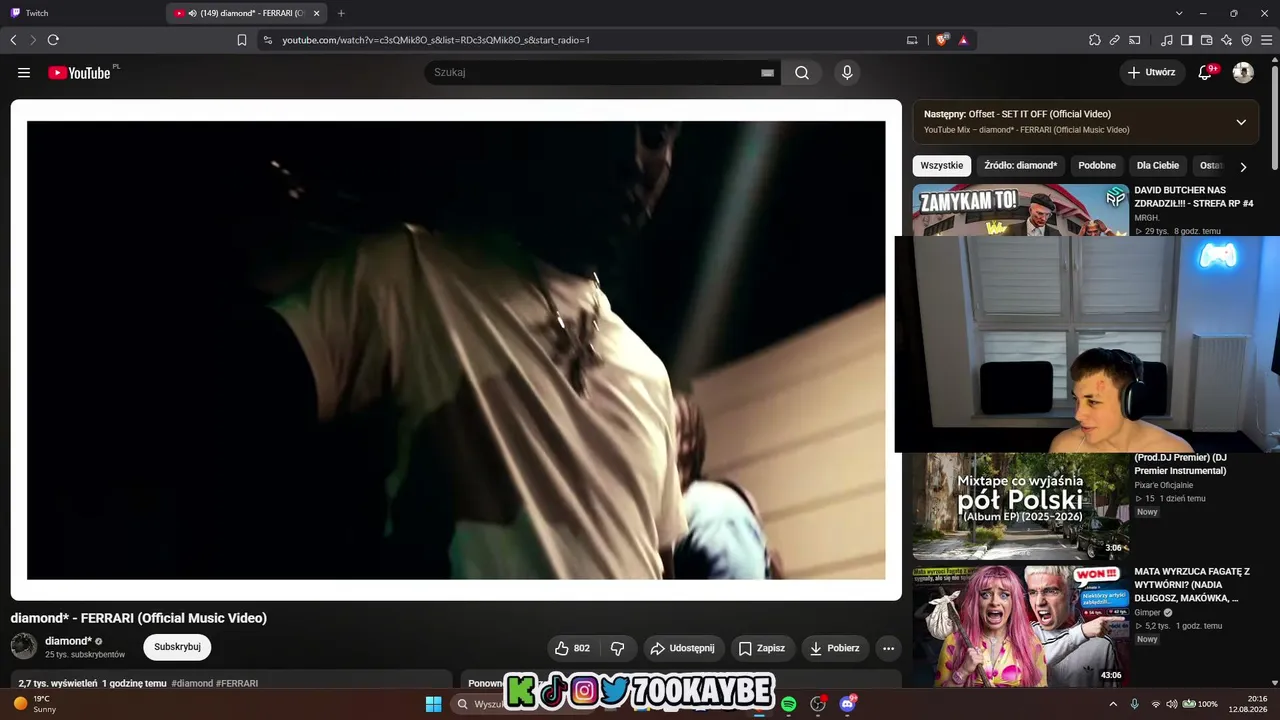Select the Źródło: diamond* filter chip

(x=1021, y=166)
